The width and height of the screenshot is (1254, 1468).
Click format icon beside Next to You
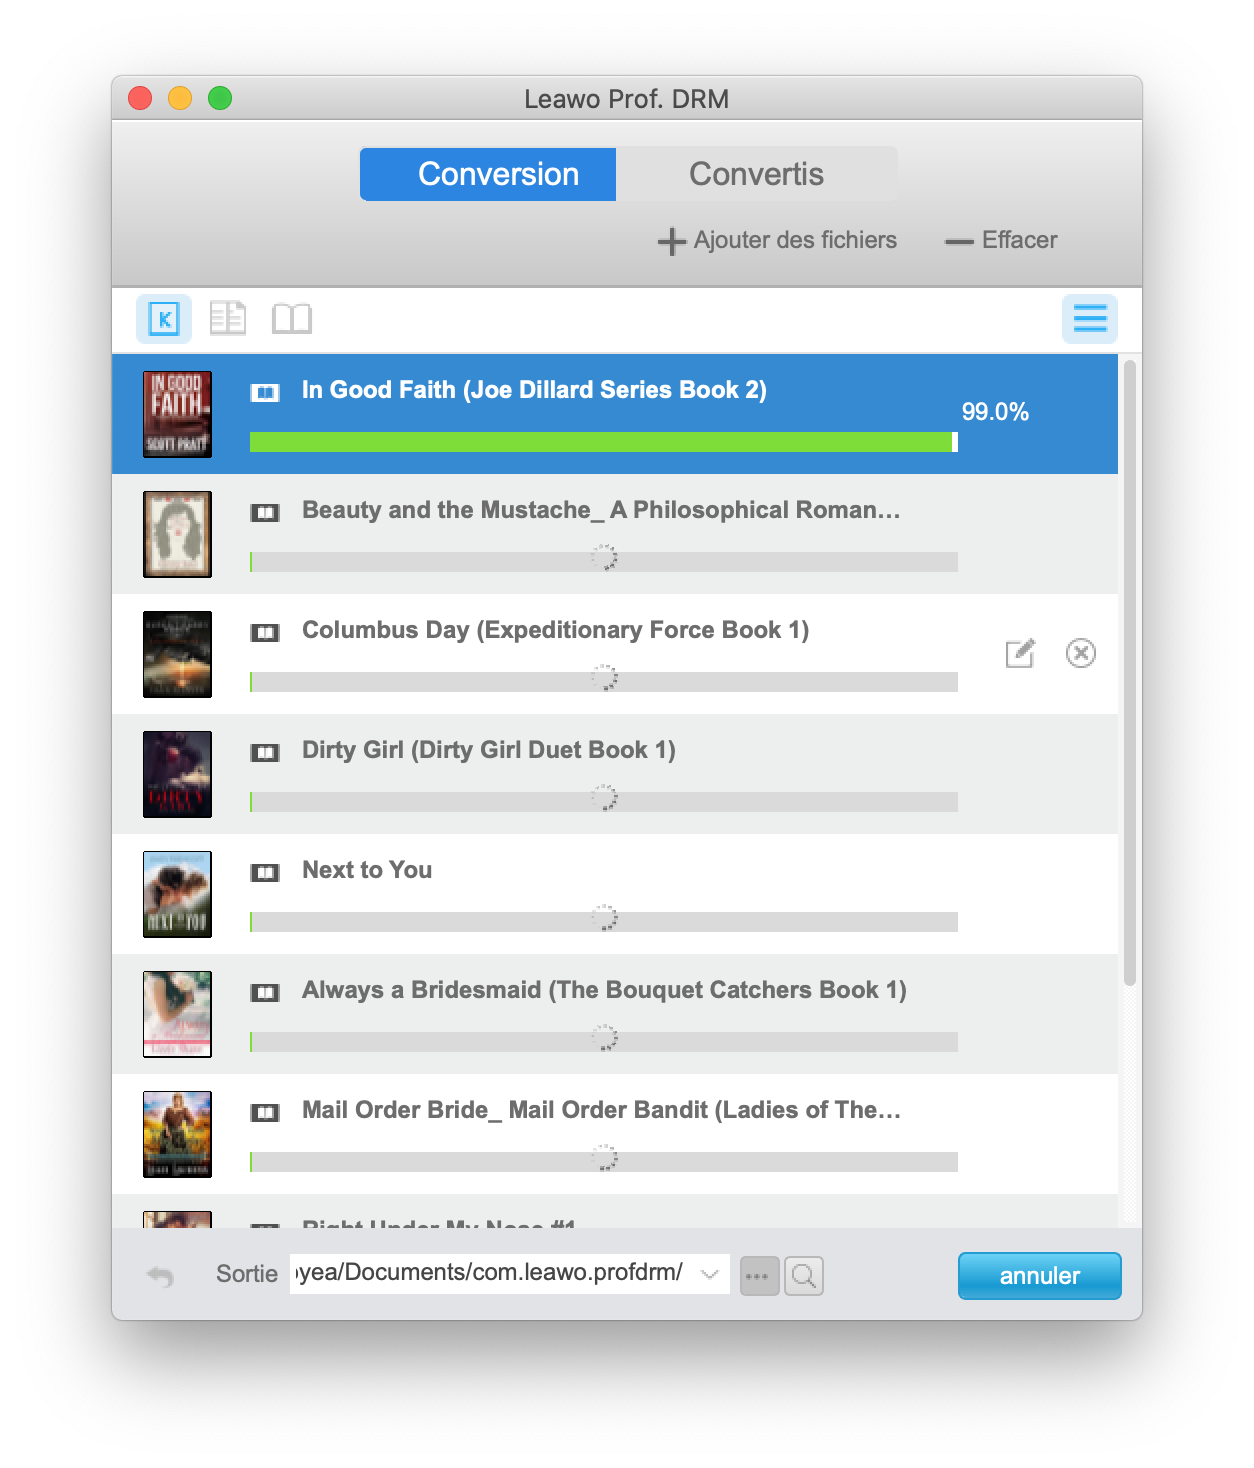[265, 872]
